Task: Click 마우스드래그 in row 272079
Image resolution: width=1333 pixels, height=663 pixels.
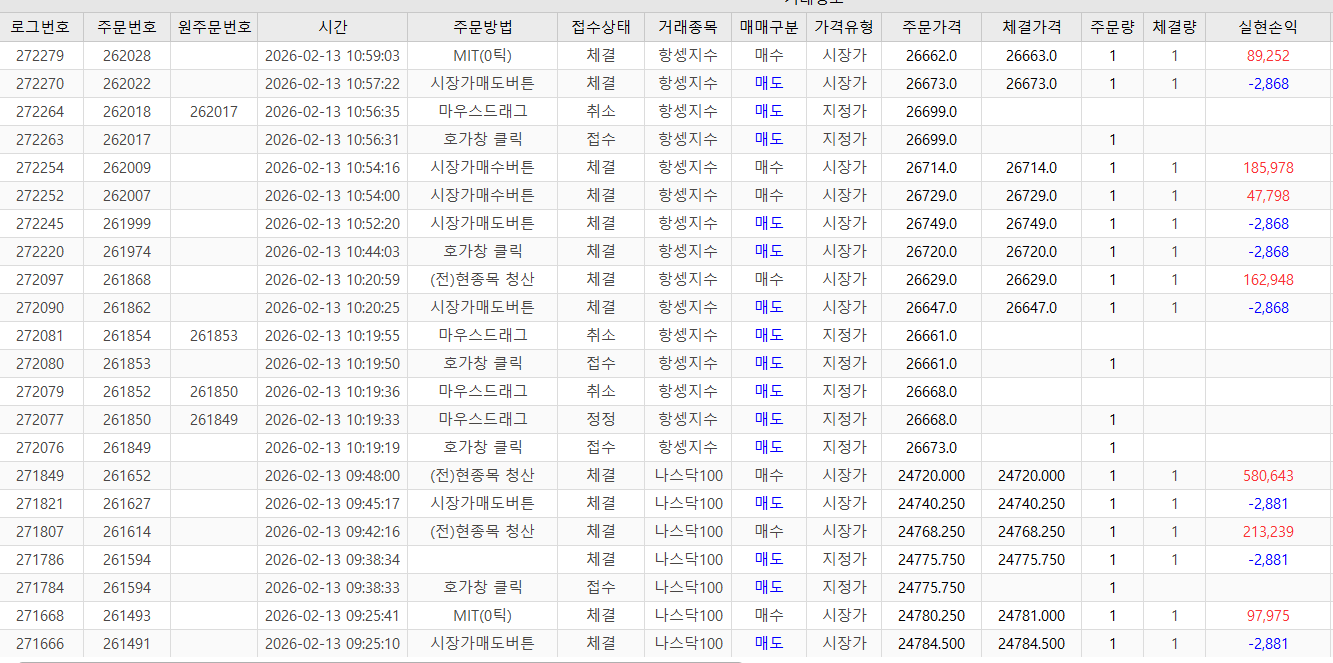Action: pyautogui.click(x=482, y=392)
